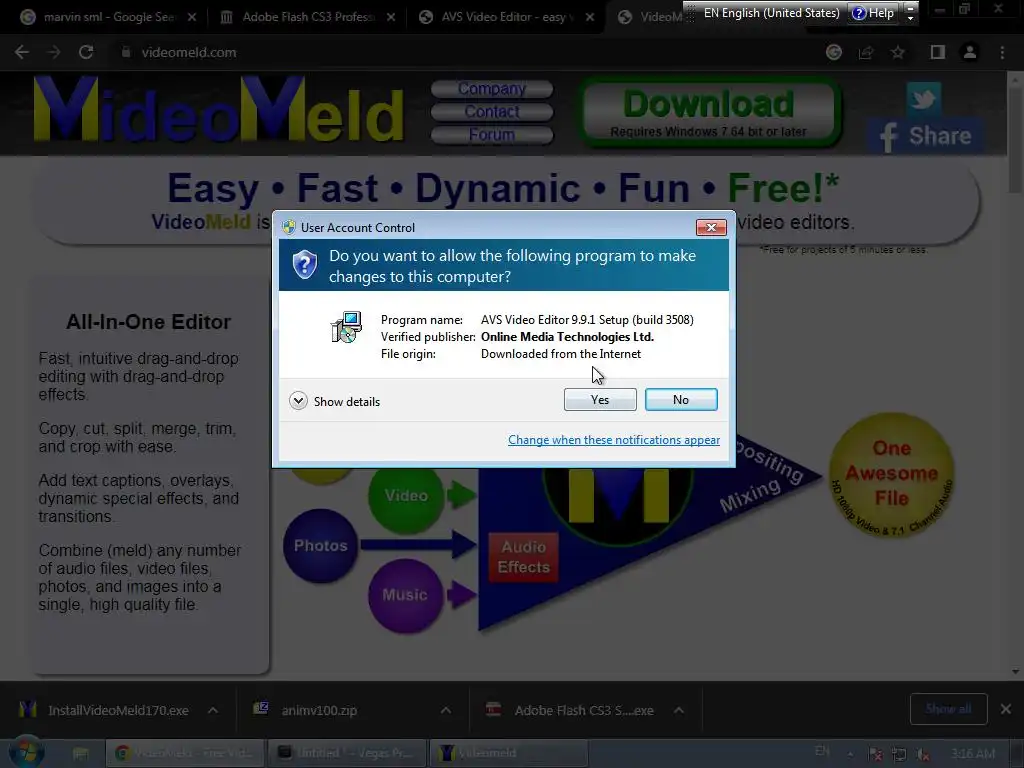Close the downloads bar
Screen dimensions: 1024x768
point(1006,709)
